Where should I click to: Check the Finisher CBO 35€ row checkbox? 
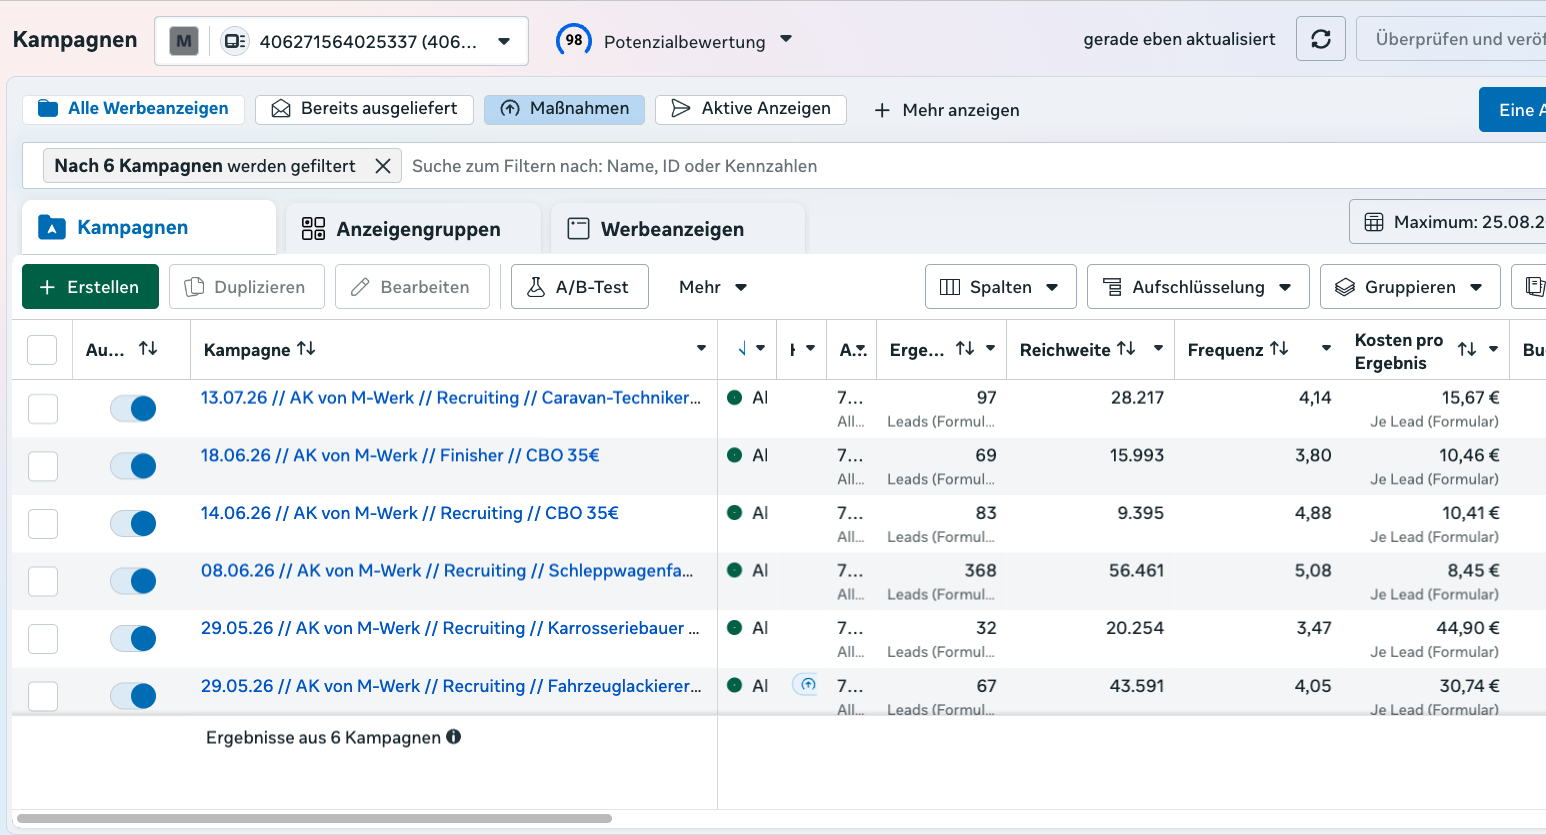(43, 466)
